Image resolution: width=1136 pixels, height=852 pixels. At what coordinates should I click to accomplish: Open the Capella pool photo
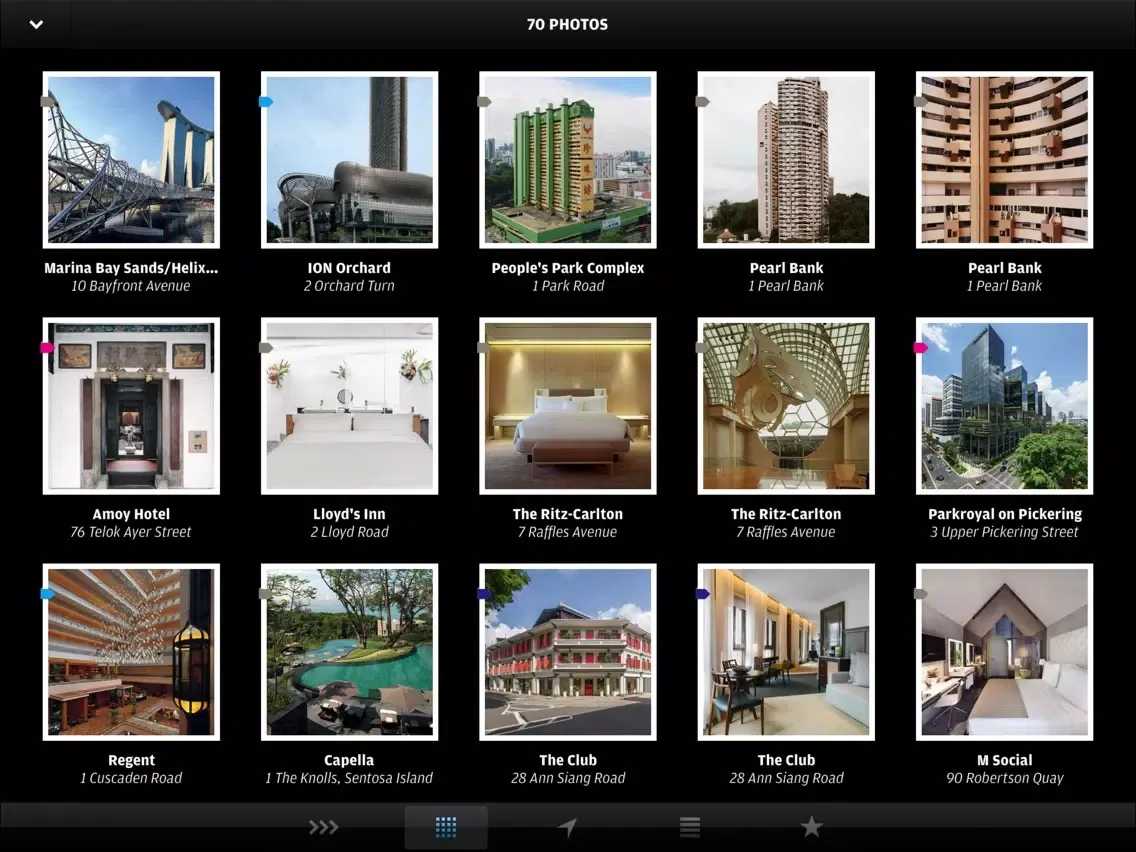[x=349, y=652]
